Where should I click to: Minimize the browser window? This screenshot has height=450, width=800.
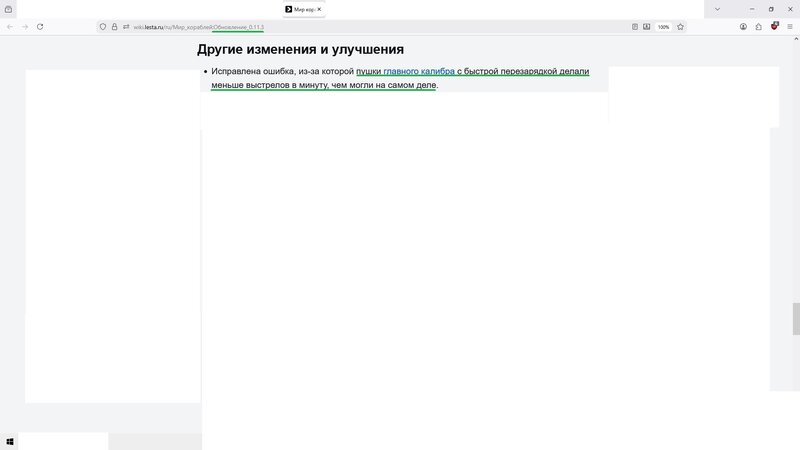pyautogui.click(x=752, y=9)
